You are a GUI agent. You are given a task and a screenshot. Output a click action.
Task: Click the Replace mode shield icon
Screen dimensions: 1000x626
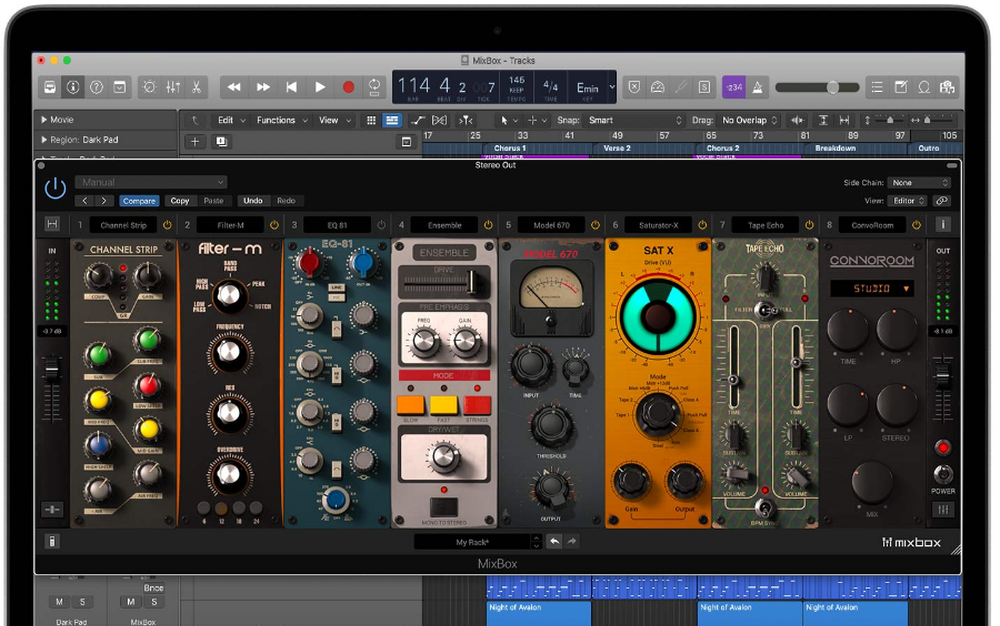click(x=634, y=87)
